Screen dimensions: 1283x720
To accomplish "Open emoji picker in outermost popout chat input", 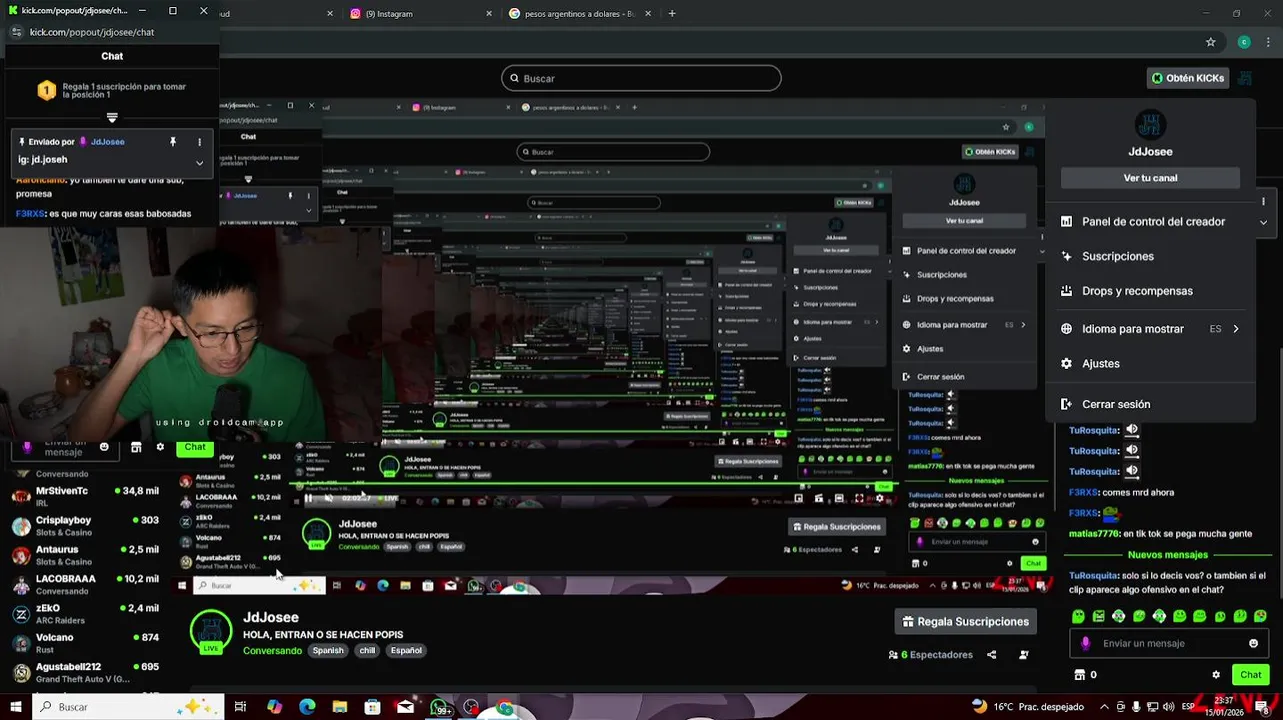I will [x=104, y=447].
